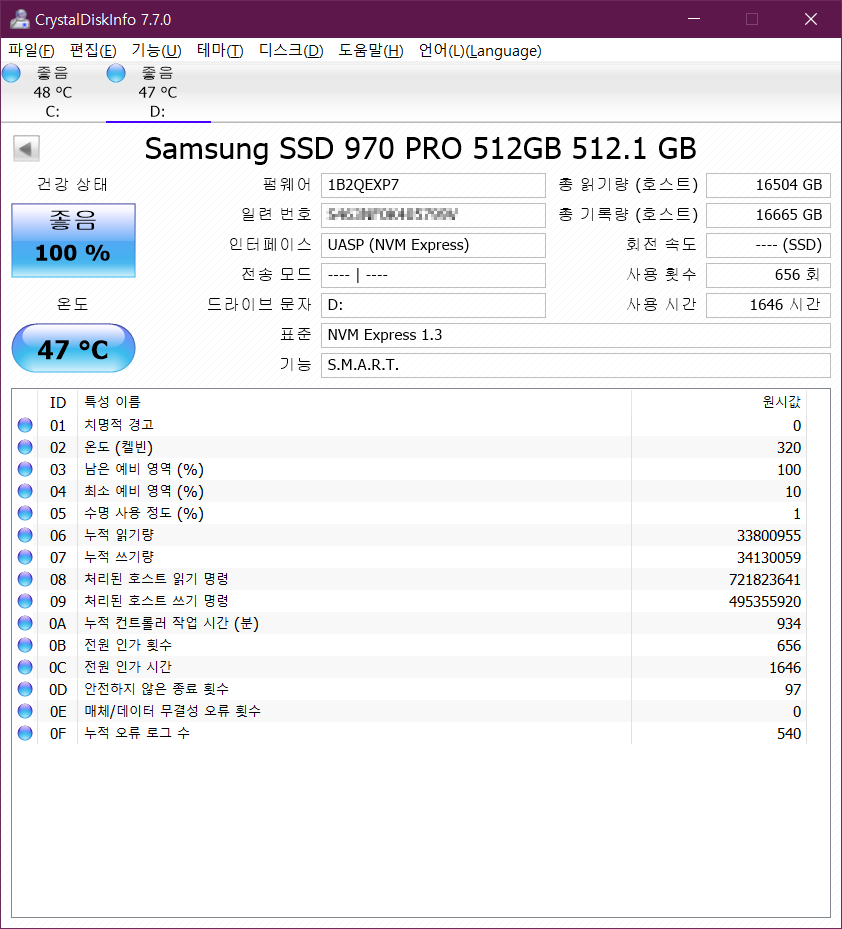
Task: Open the 언어(L)(Language) menu
Action: click(480, 50)
